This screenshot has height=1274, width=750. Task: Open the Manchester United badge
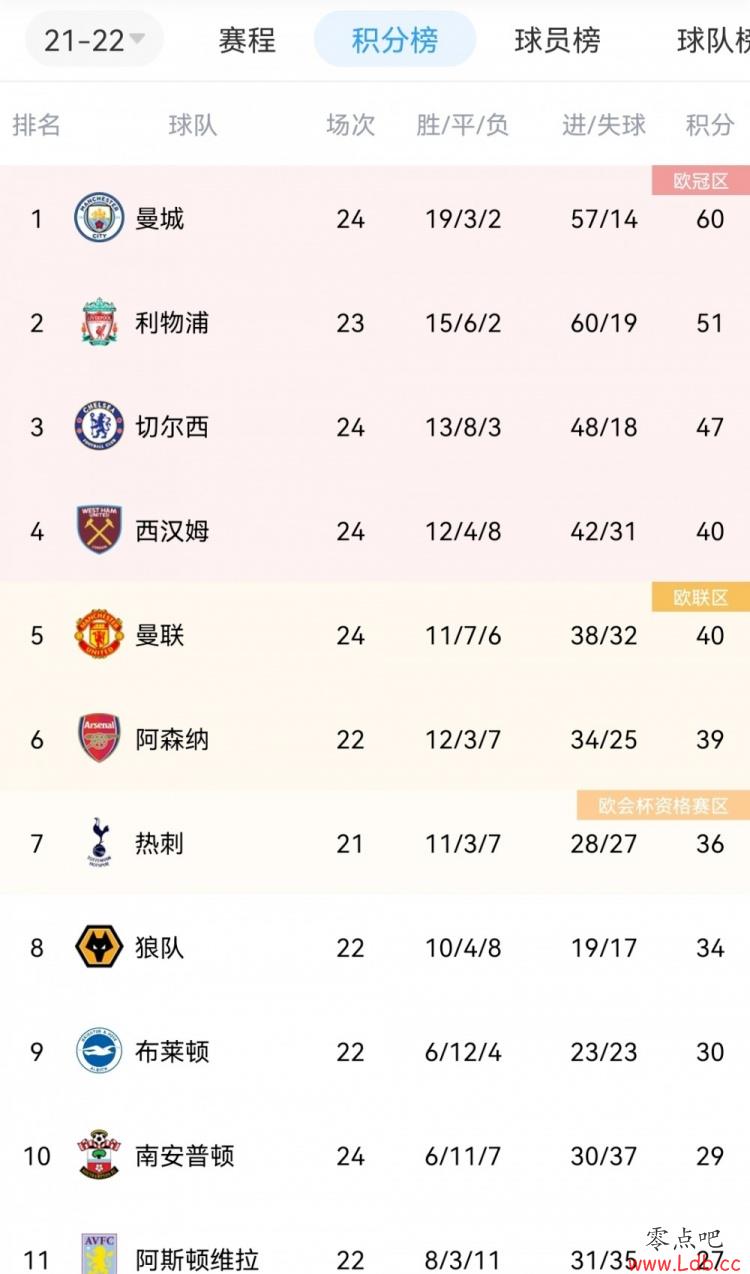[99, 634]
